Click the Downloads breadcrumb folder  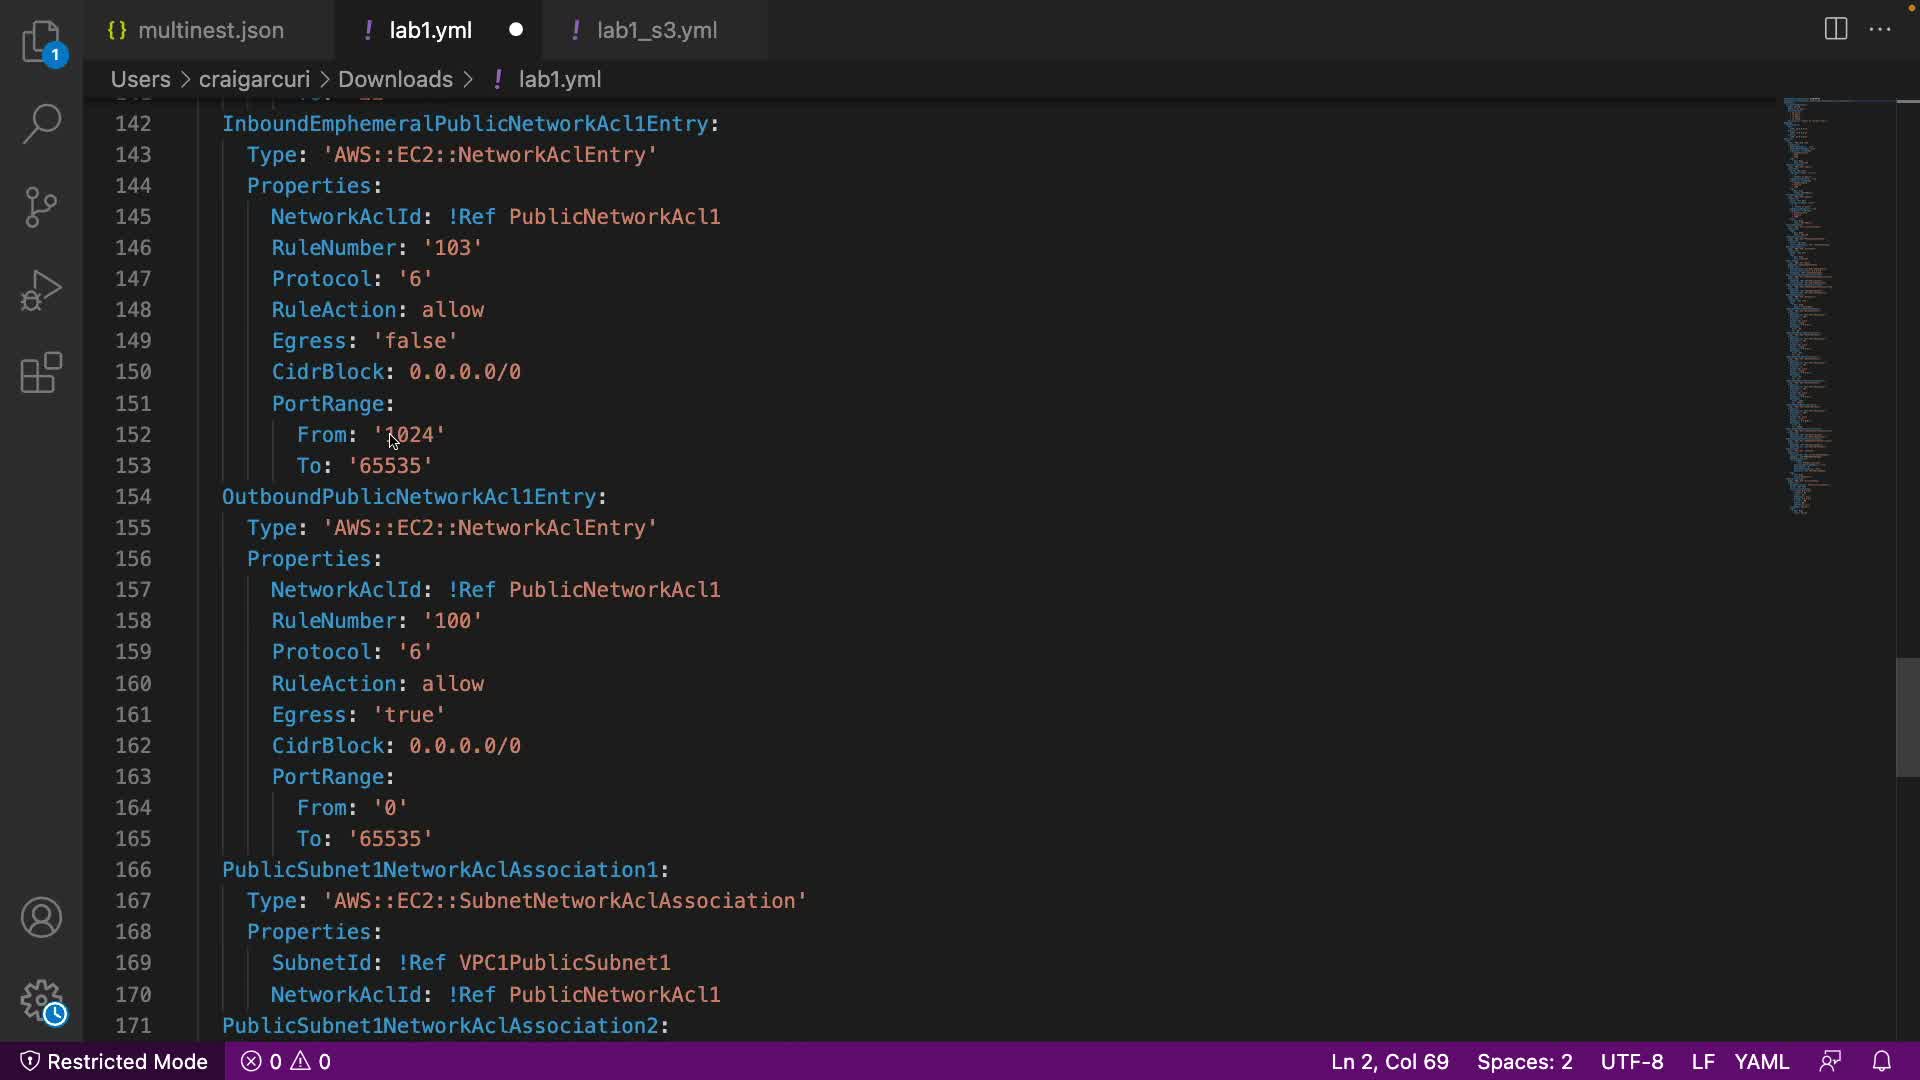click(395, 79)
